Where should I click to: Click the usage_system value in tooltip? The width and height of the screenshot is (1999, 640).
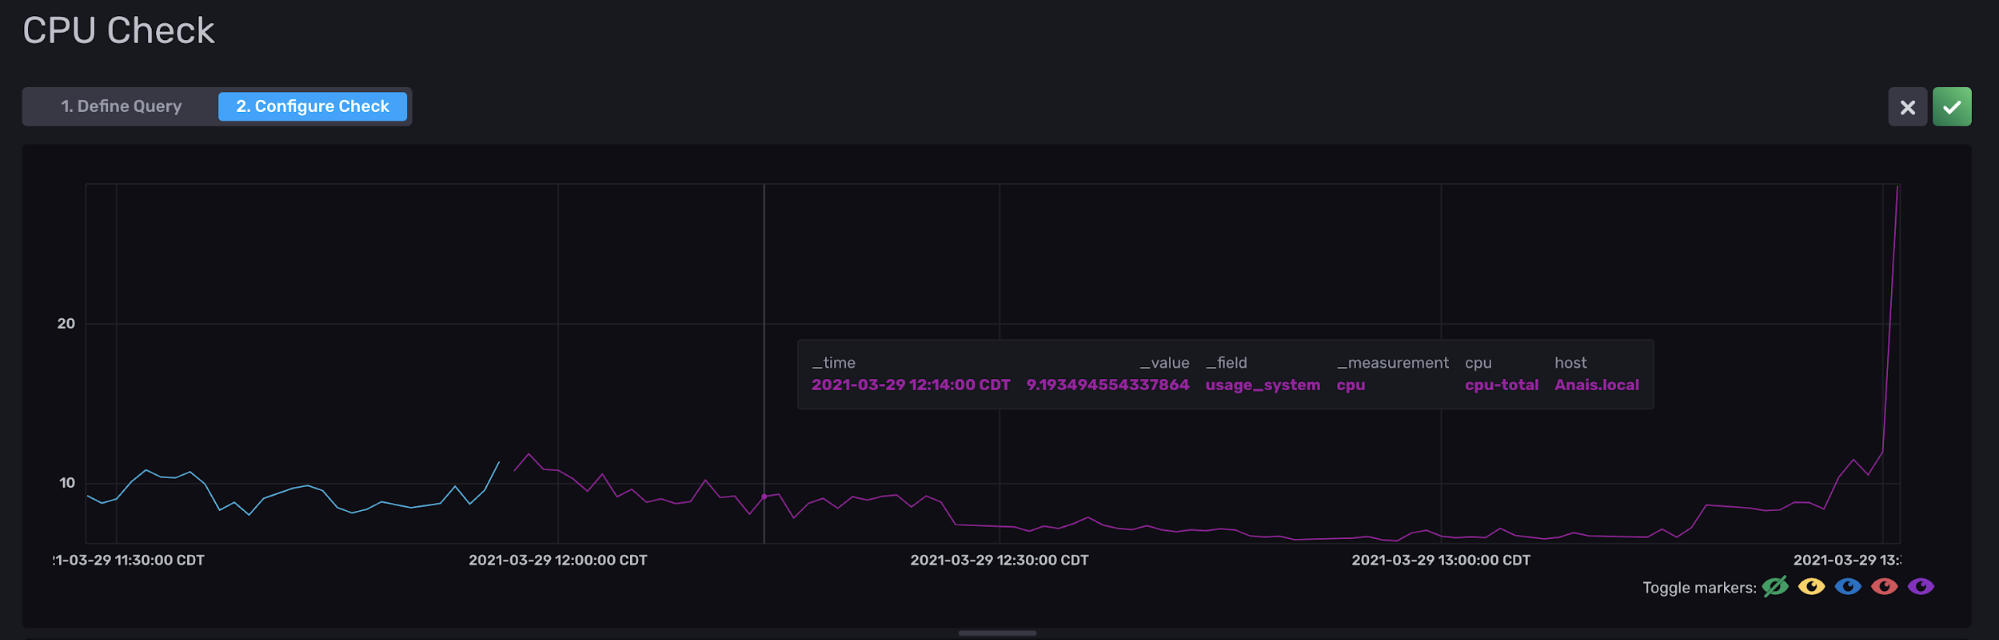[1262, 385]
